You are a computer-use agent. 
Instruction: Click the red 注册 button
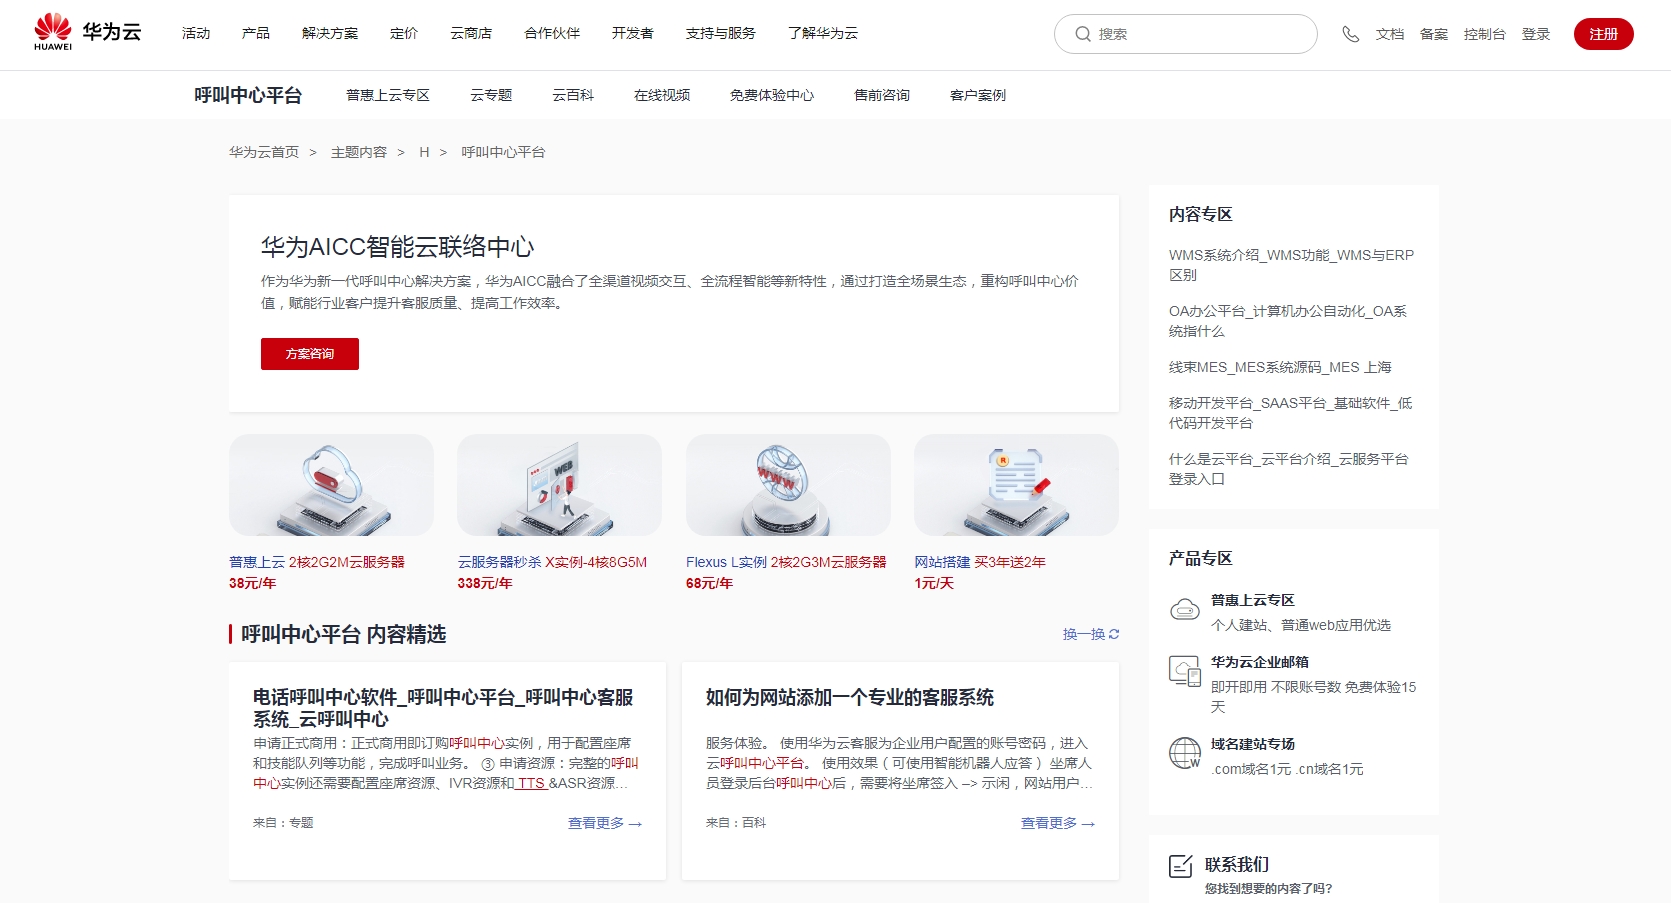[x=1604, y=34]
